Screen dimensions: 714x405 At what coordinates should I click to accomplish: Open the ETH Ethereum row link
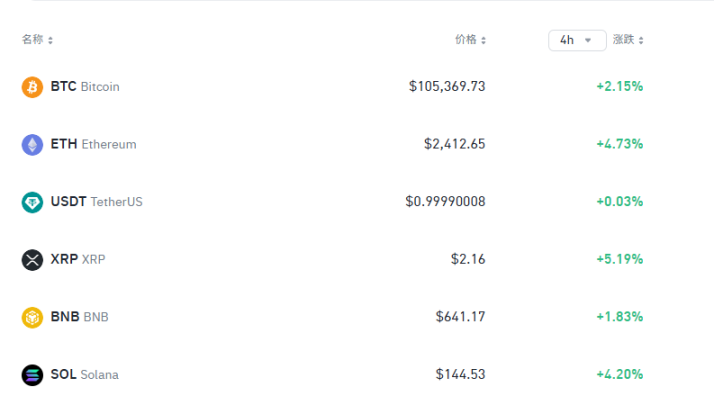coord(93,144)
